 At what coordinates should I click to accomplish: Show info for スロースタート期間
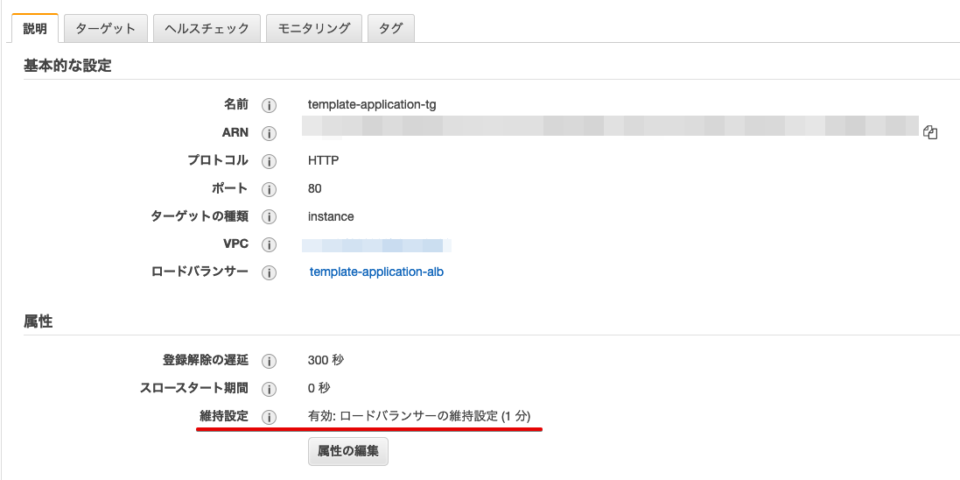pos(269,389)
